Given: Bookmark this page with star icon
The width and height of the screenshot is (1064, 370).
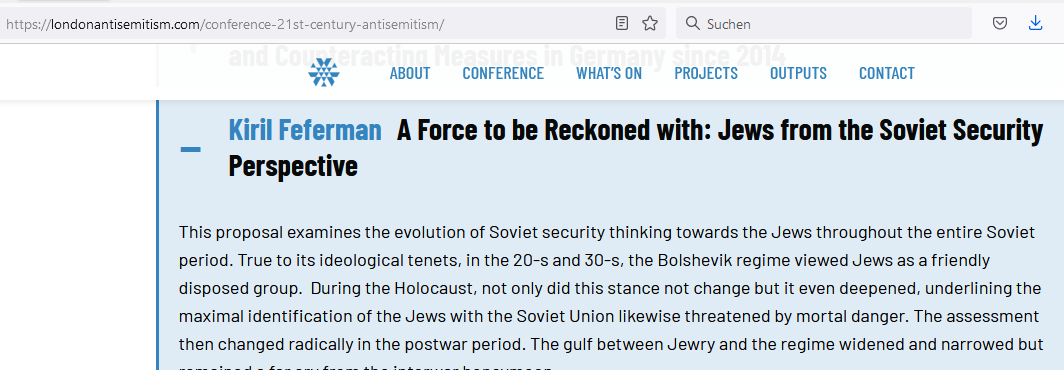Looking at the screenshot, I should point(650,24).
